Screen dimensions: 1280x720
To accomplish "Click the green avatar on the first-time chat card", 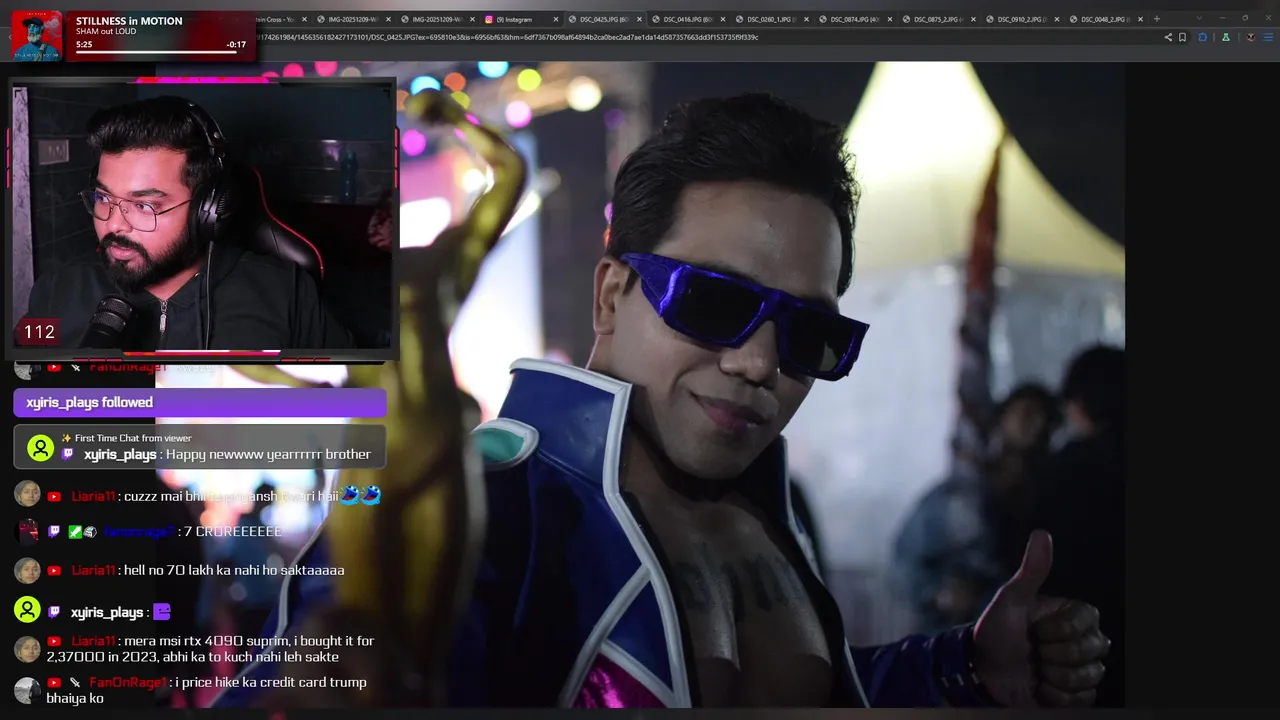I will pos(40,447).
